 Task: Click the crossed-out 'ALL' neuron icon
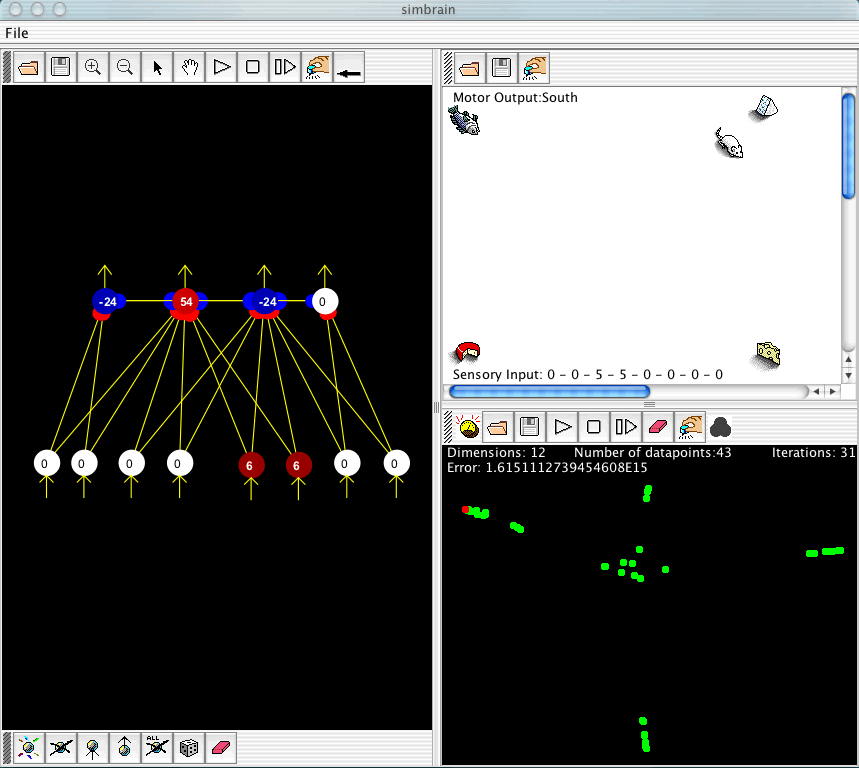coord(155,747)
